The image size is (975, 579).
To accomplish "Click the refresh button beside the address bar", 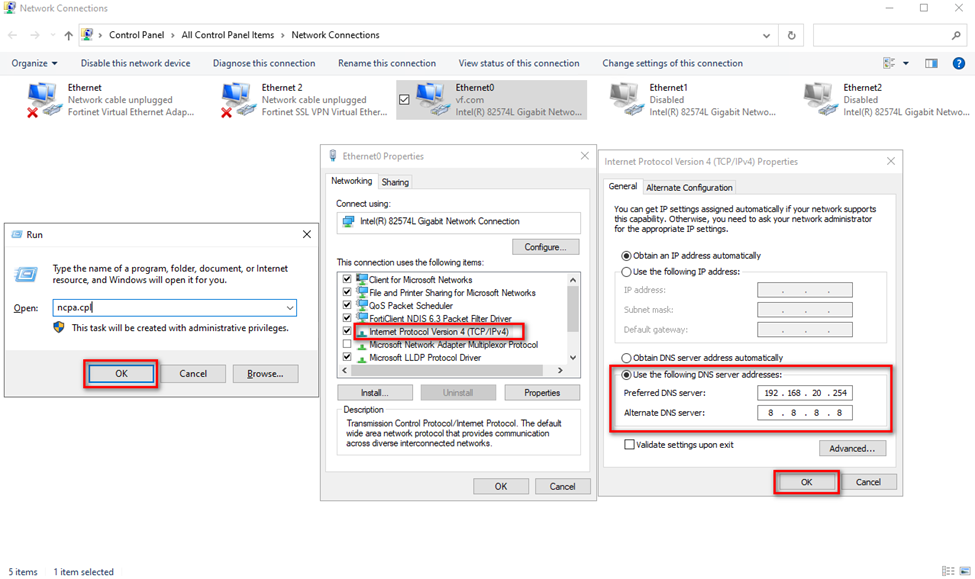I will point(791,35).
